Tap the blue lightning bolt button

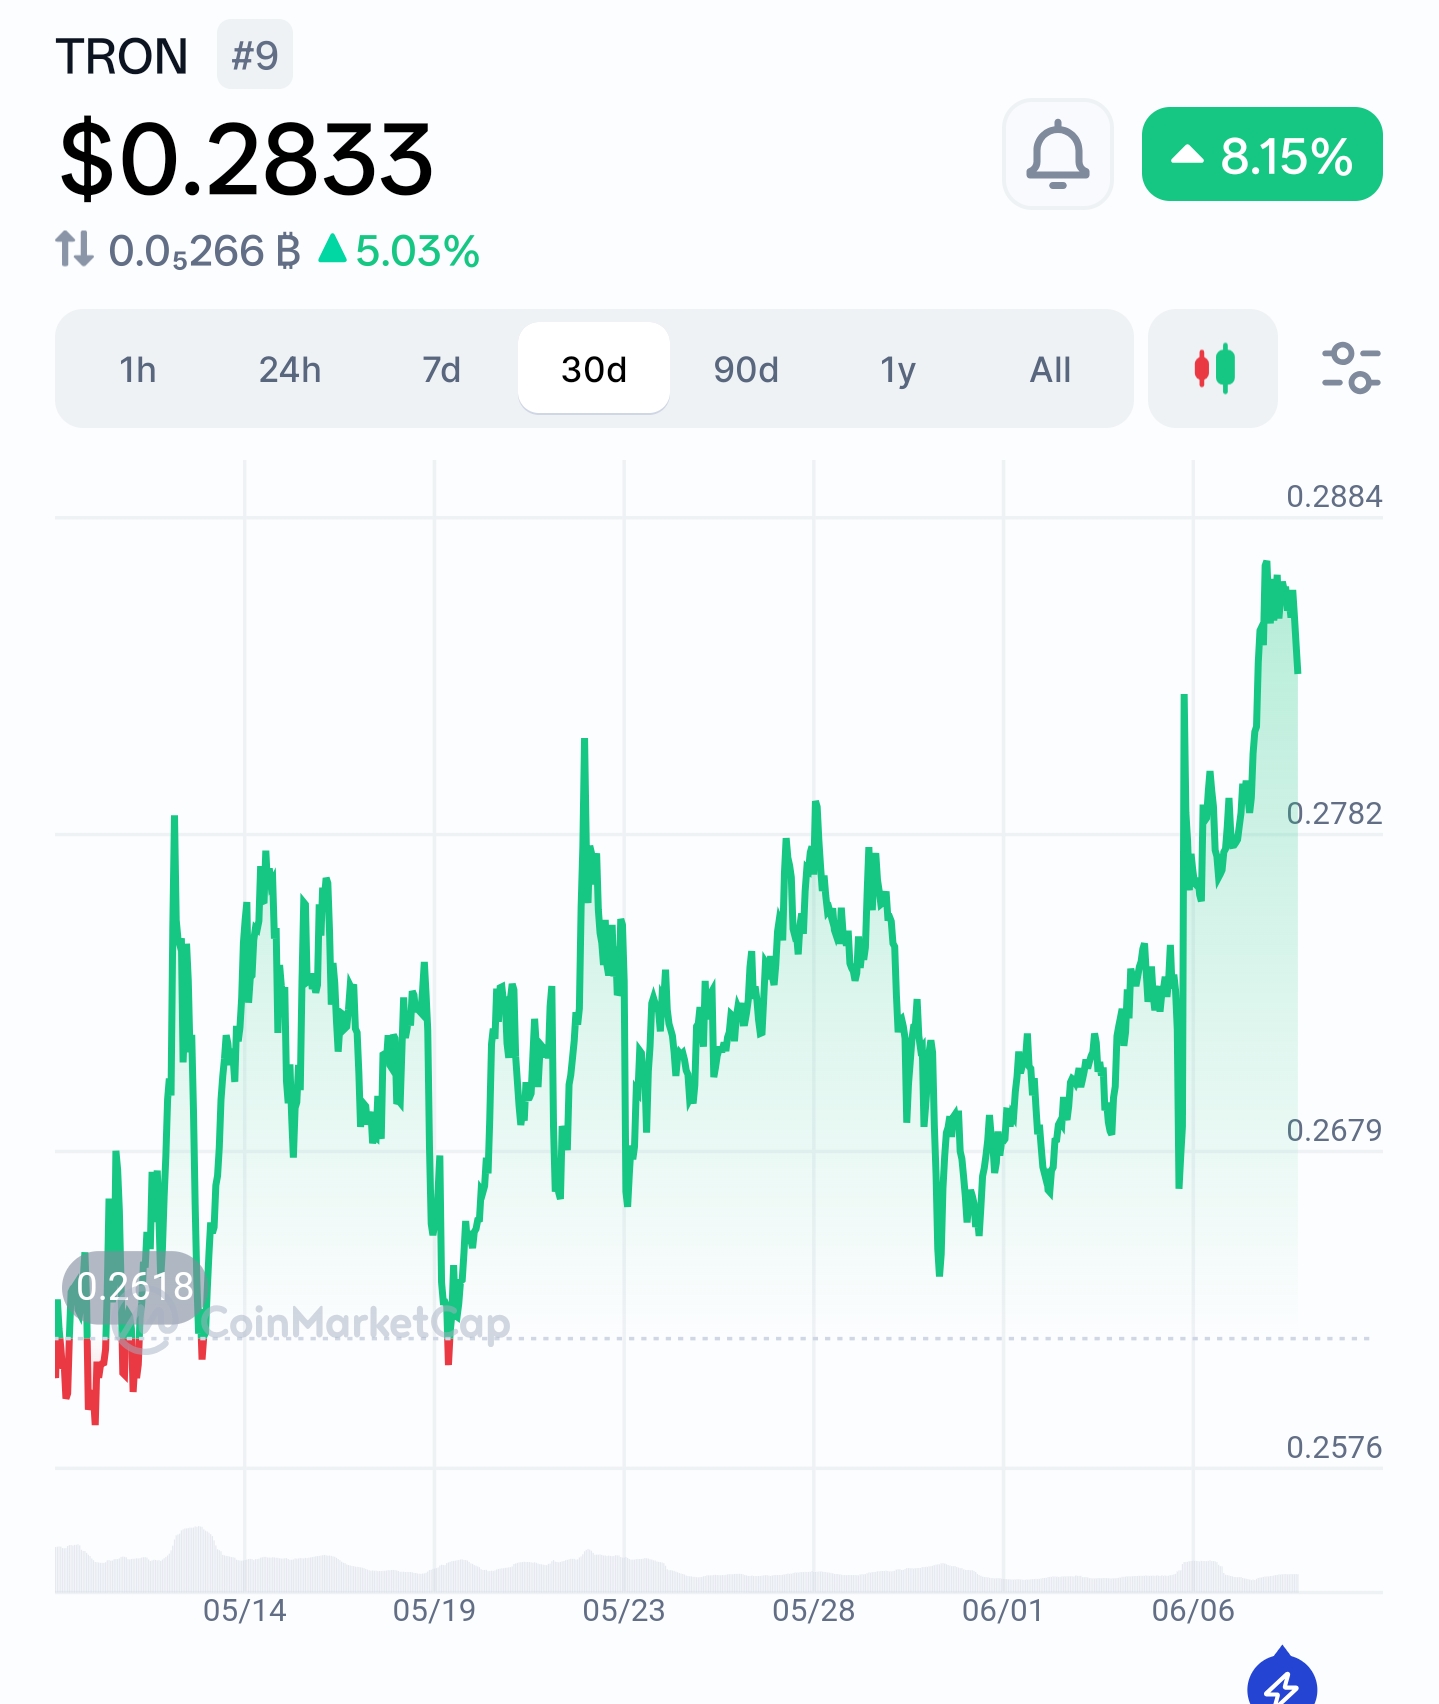pyautogui.click(x=1282, y=1678)
